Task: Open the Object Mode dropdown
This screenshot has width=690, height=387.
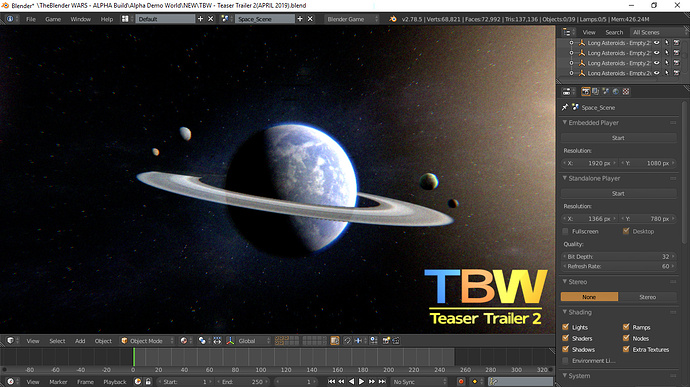Action: point(147,341)
